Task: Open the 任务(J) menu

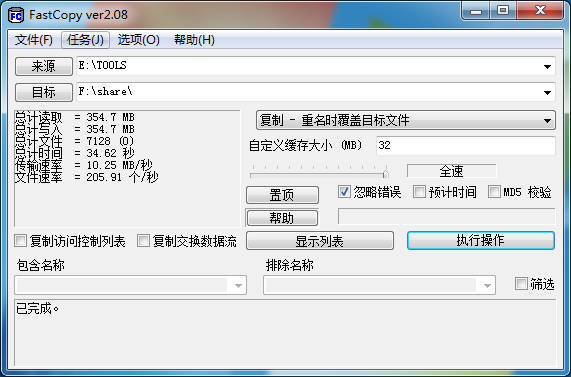Action: 85,40
